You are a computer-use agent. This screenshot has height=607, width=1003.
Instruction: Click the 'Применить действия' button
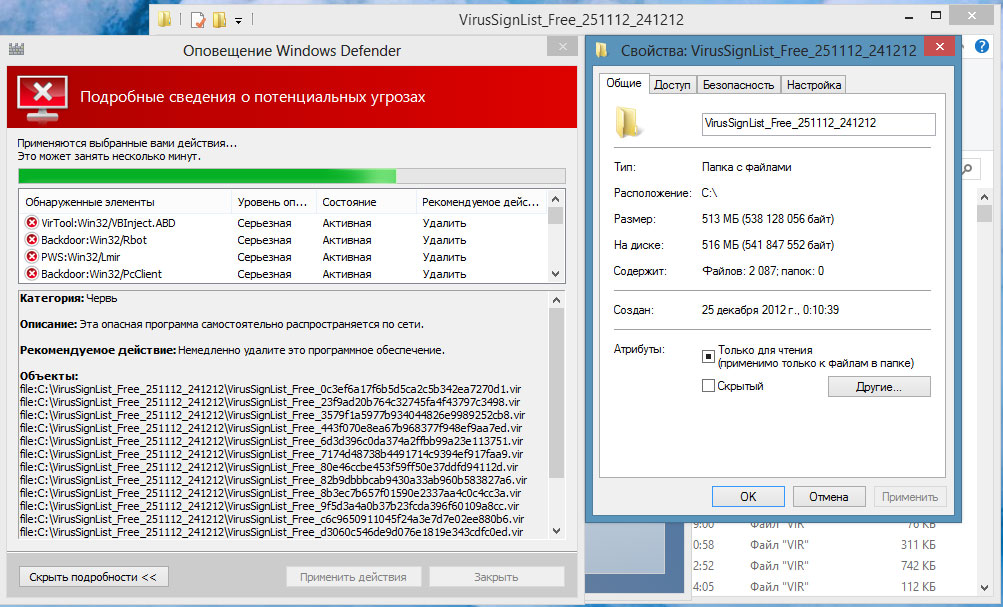coord(353,576)
